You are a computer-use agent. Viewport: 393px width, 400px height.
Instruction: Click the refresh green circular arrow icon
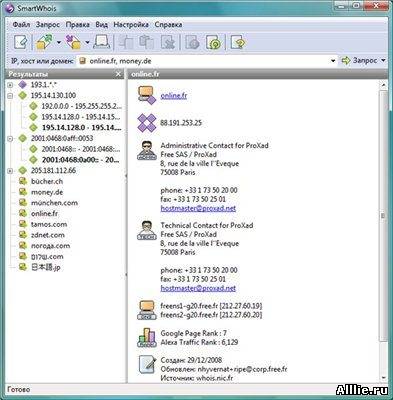(214, 42)
